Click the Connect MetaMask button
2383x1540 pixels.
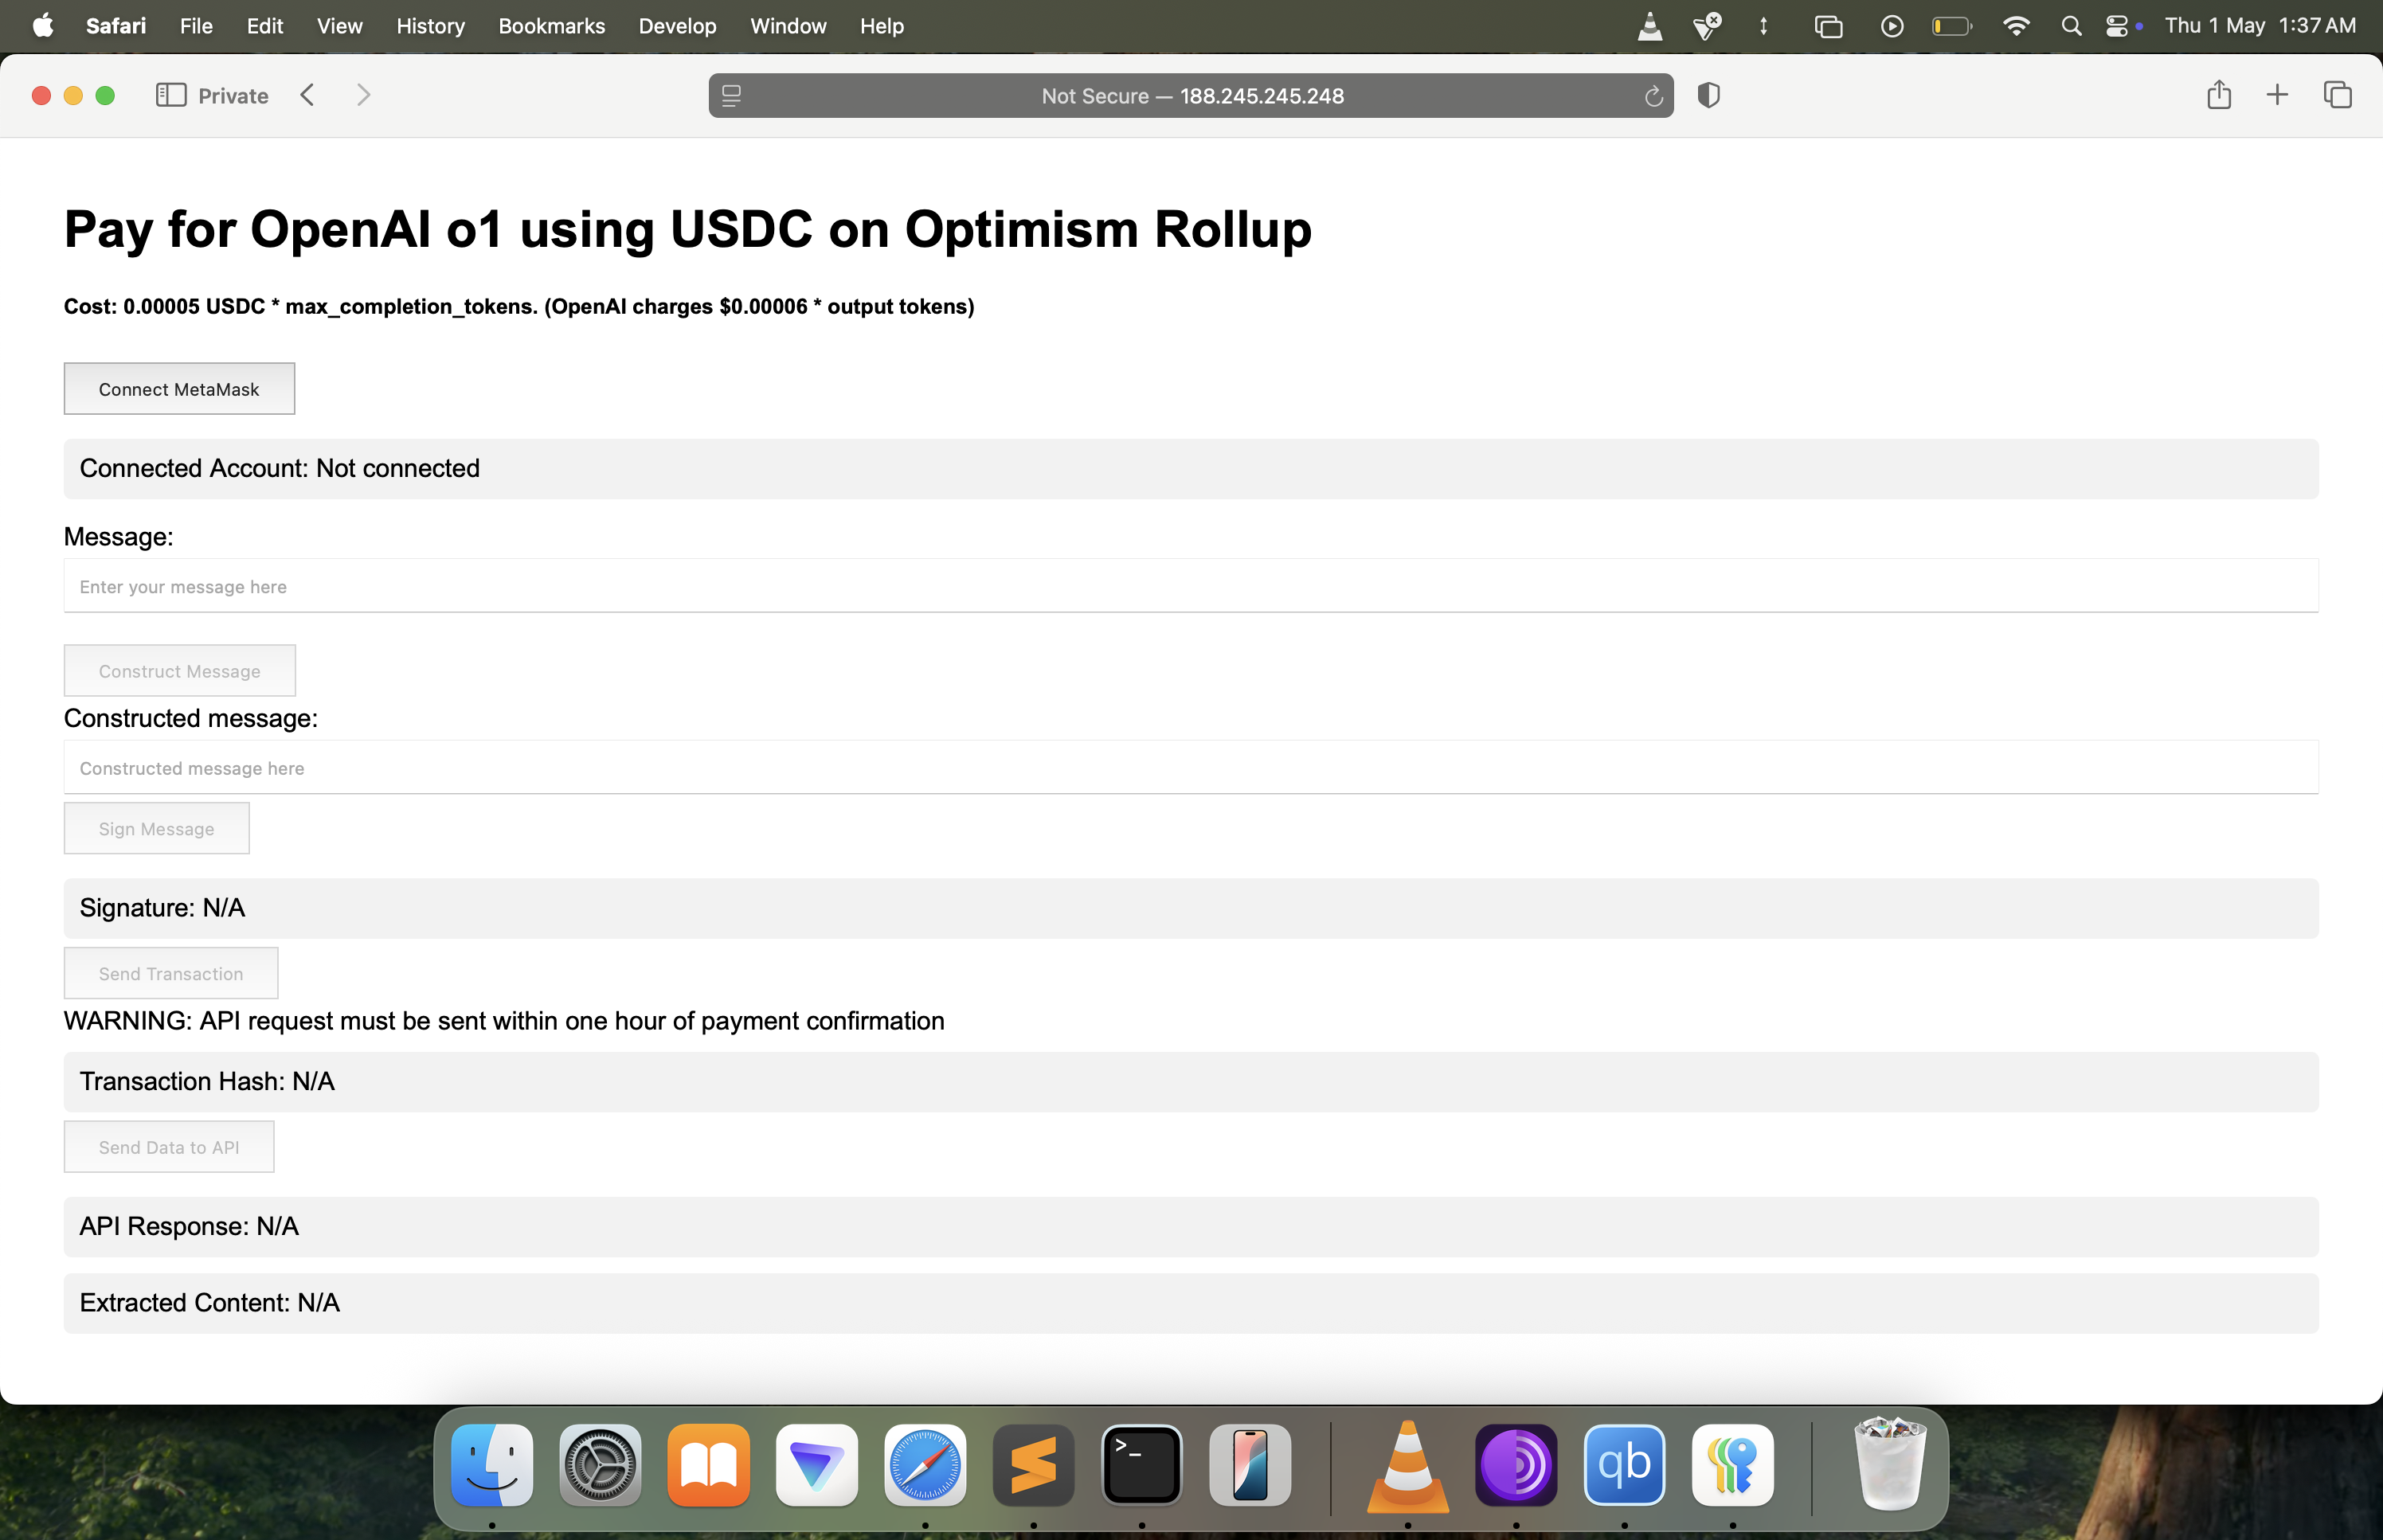pos(179,389)
